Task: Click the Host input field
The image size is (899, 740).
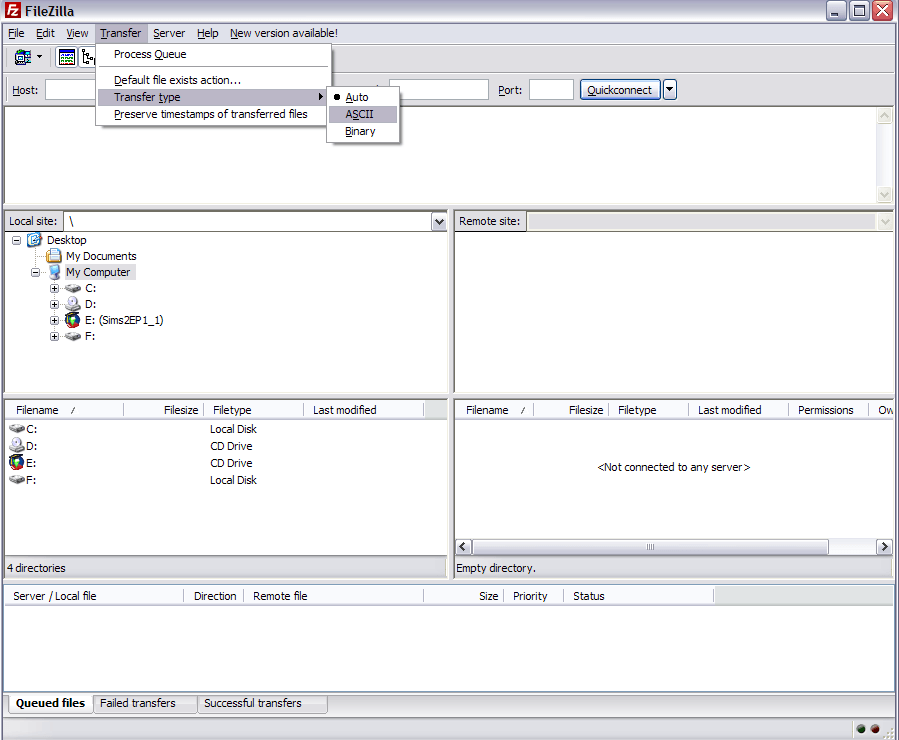Action: click(70, 90)
